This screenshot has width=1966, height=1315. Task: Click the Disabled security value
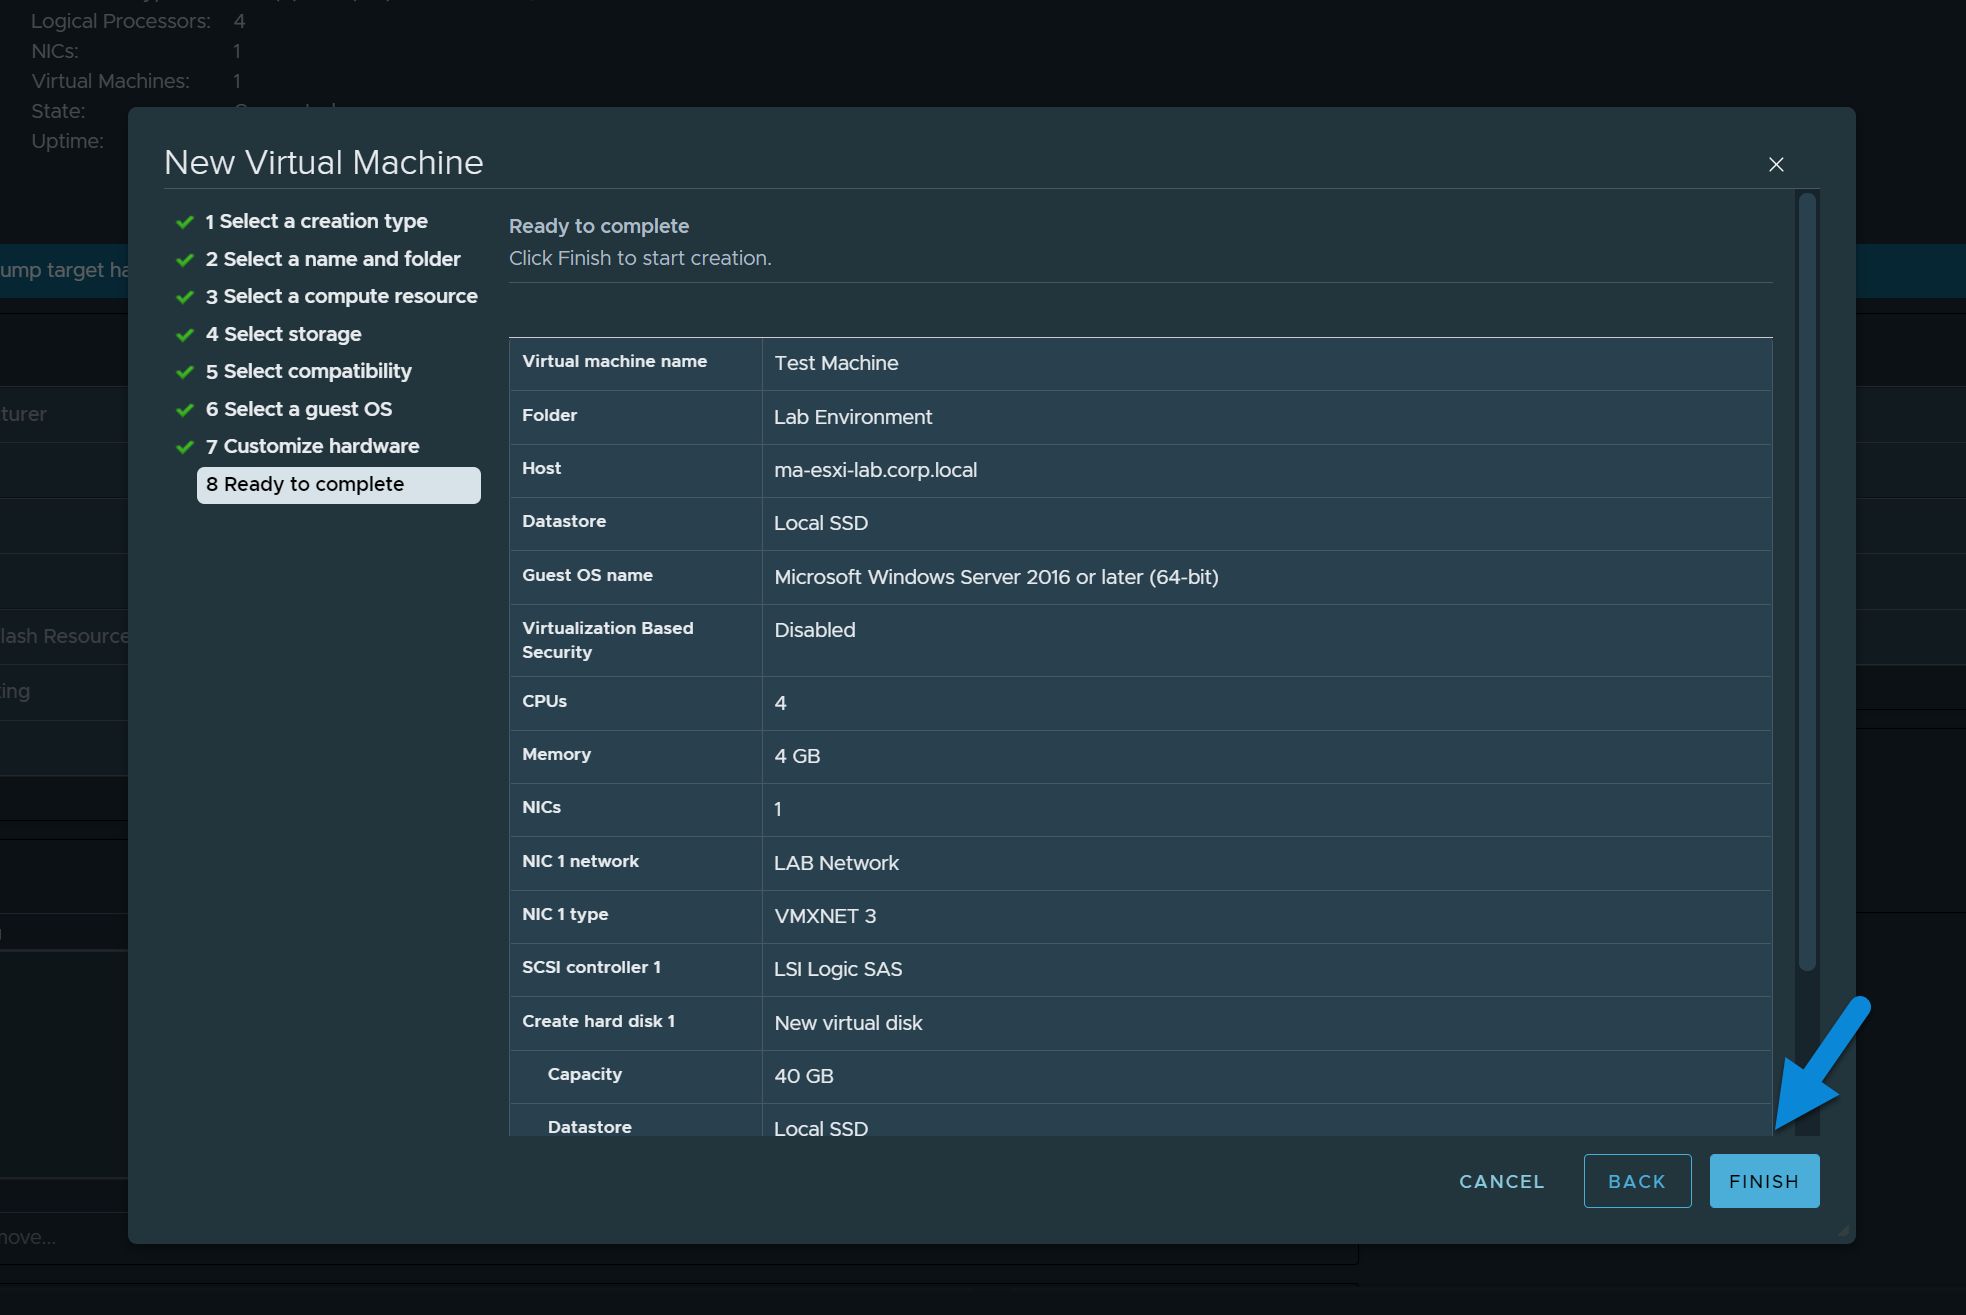tap(815, 630)
